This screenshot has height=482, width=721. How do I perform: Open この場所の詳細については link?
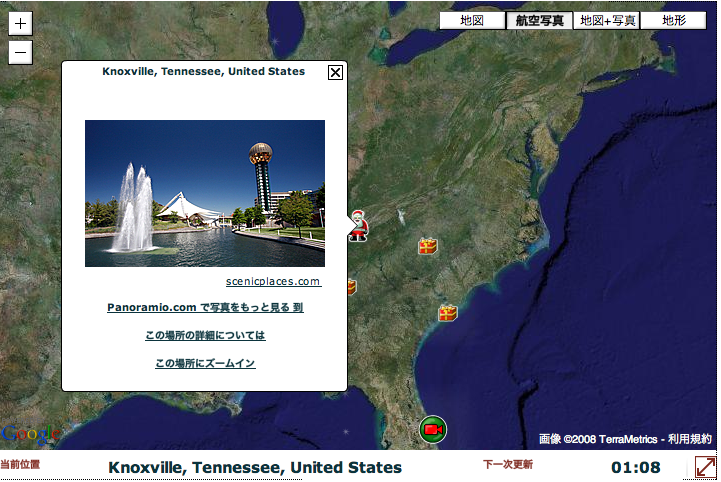pyautogui.click(x=205, y=335)
